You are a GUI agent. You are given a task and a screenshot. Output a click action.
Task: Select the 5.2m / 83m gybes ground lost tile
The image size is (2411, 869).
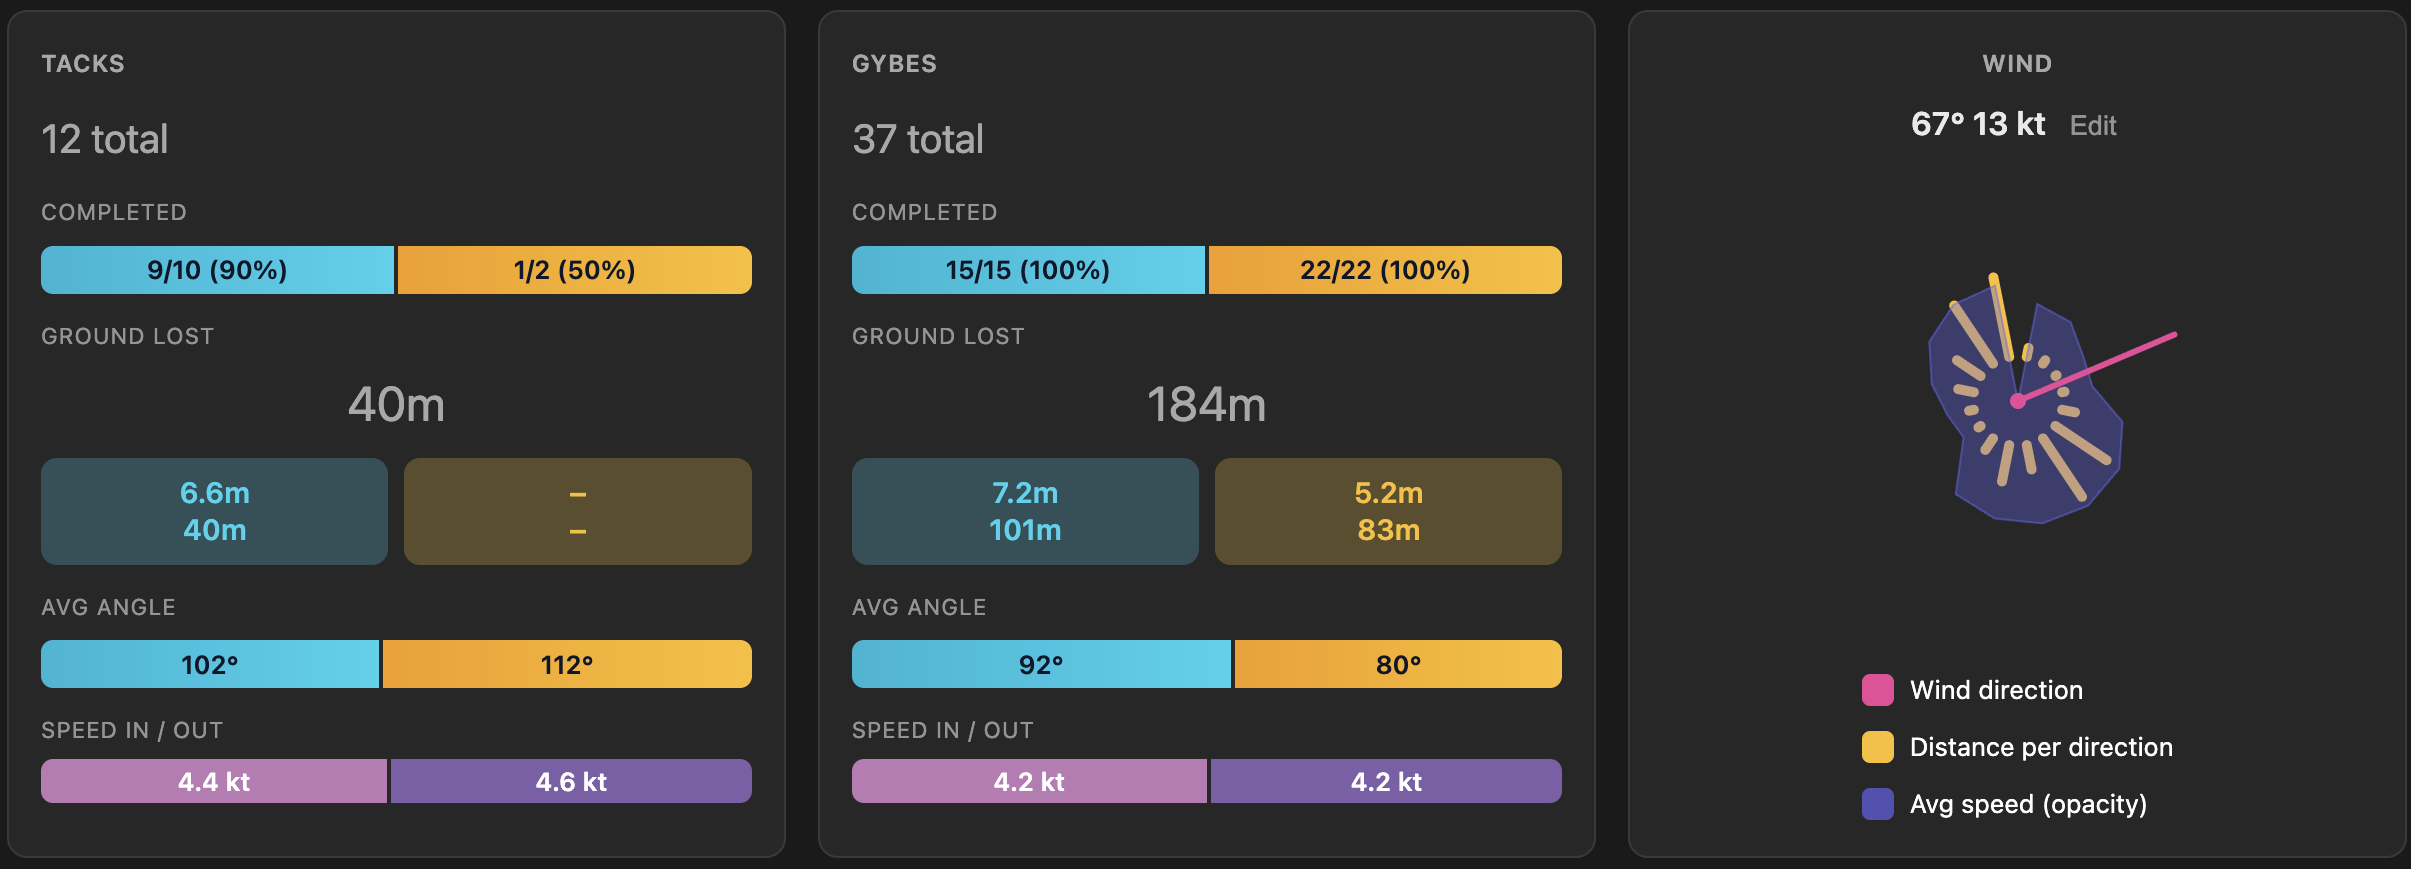[1387, 511]
